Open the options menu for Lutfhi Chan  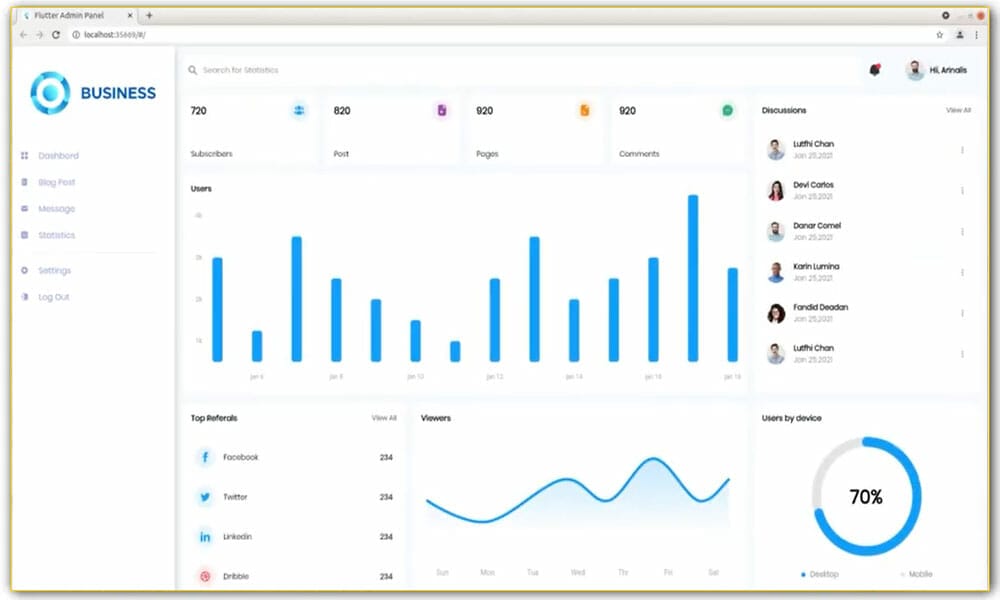point(961,147)
